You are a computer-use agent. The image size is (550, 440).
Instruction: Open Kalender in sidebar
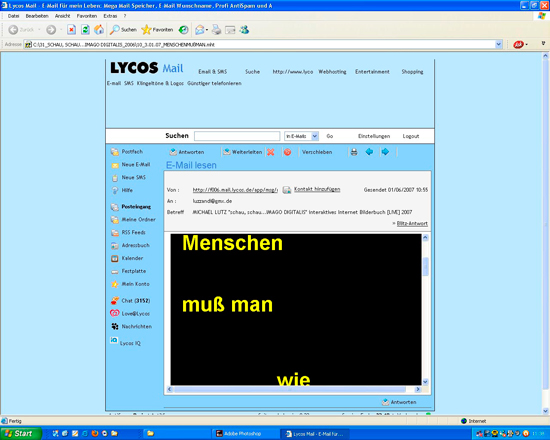[127, 258]
